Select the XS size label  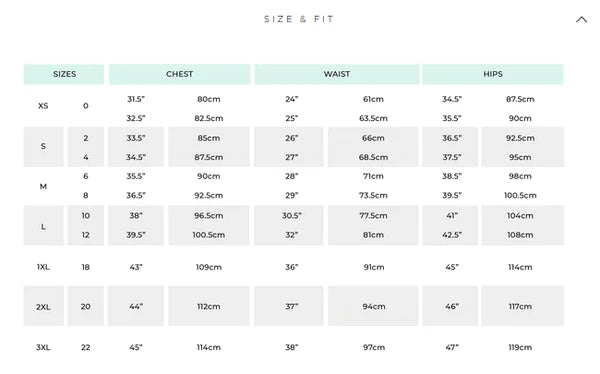click(x=43, y=106)
